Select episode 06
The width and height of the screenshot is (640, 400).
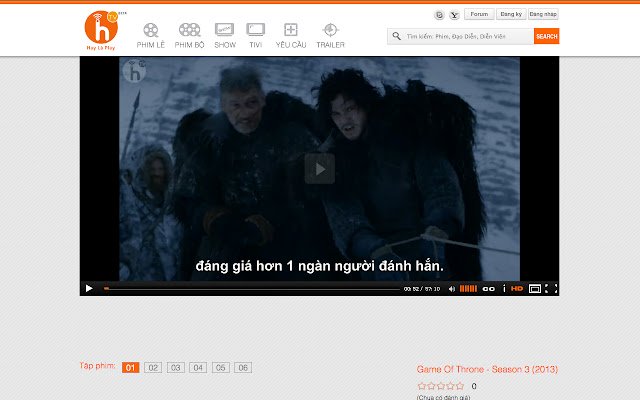point(243,367)
